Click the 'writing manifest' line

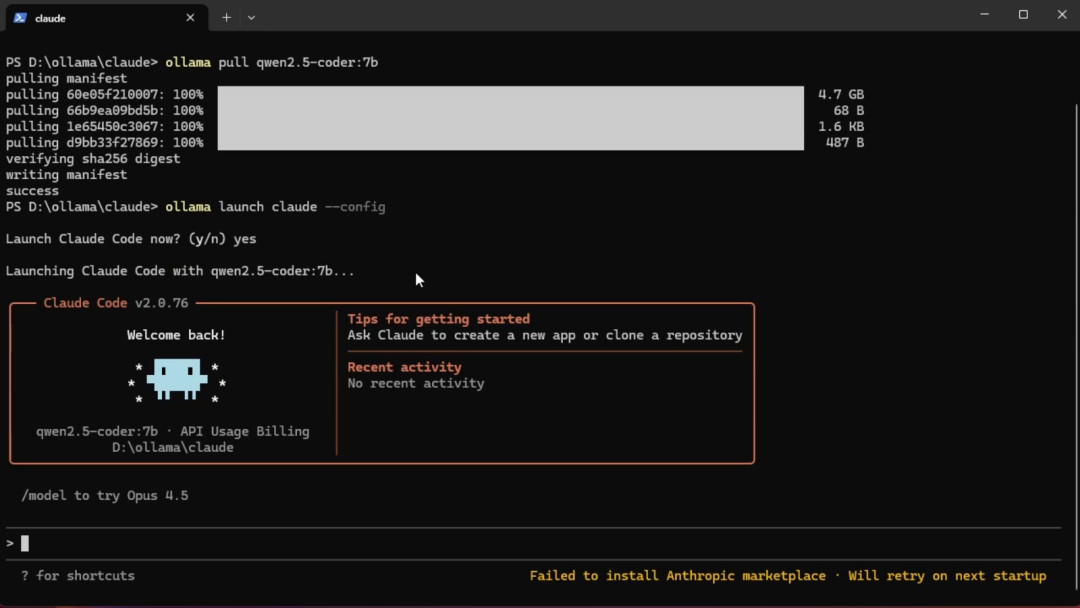point(66,175)
